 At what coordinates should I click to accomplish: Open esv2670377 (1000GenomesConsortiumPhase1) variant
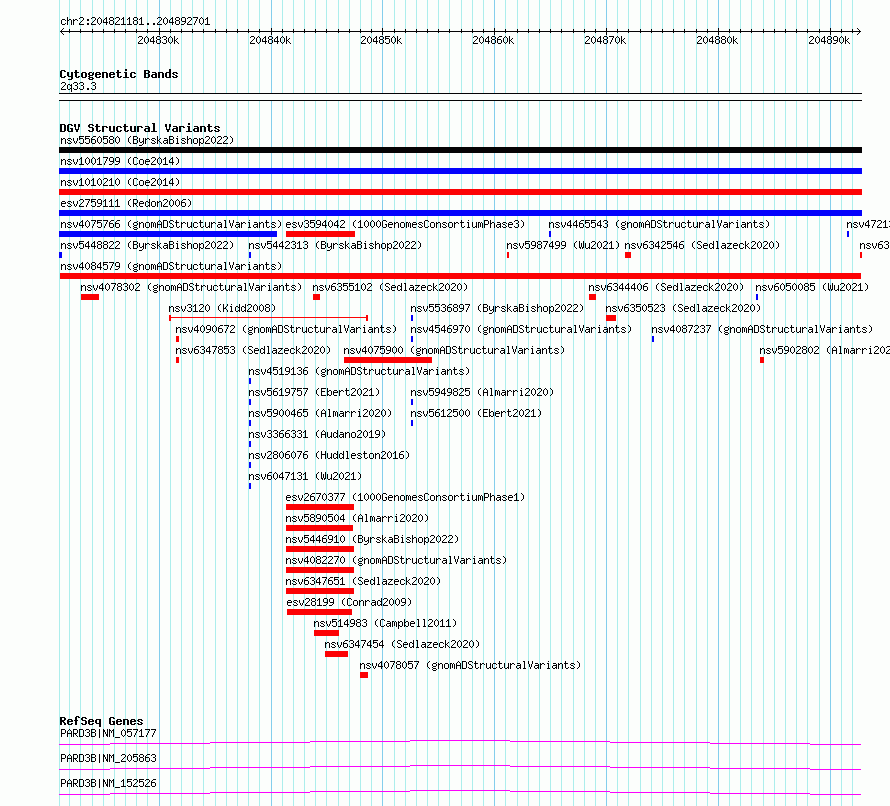point(405,497)
